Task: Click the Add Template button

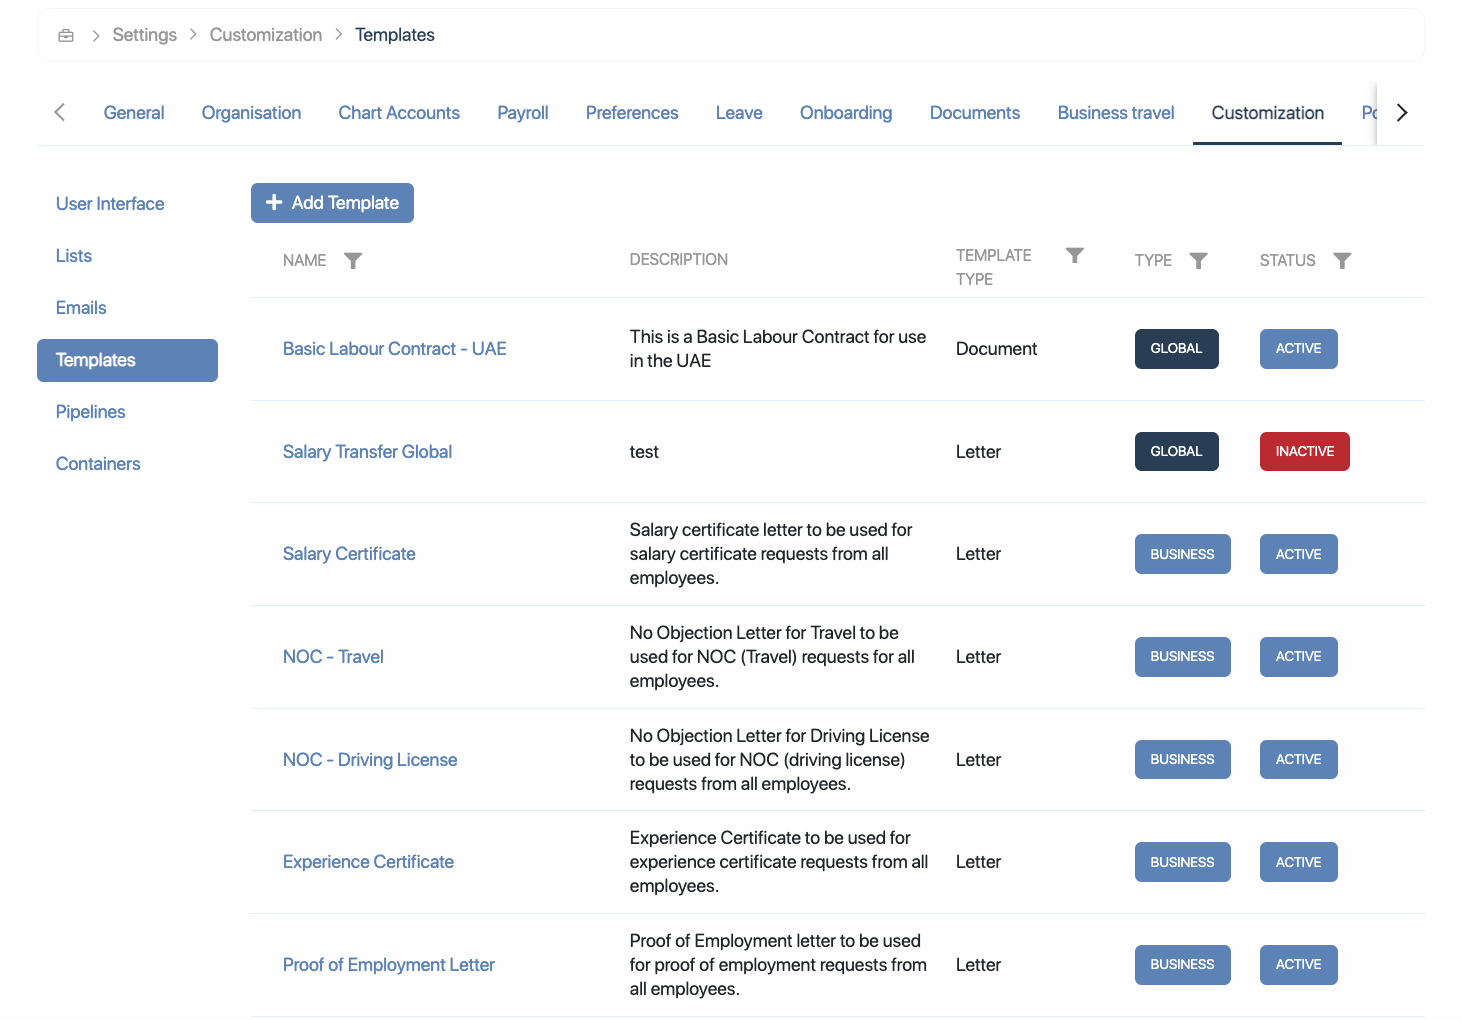Action: pos(332,203)
